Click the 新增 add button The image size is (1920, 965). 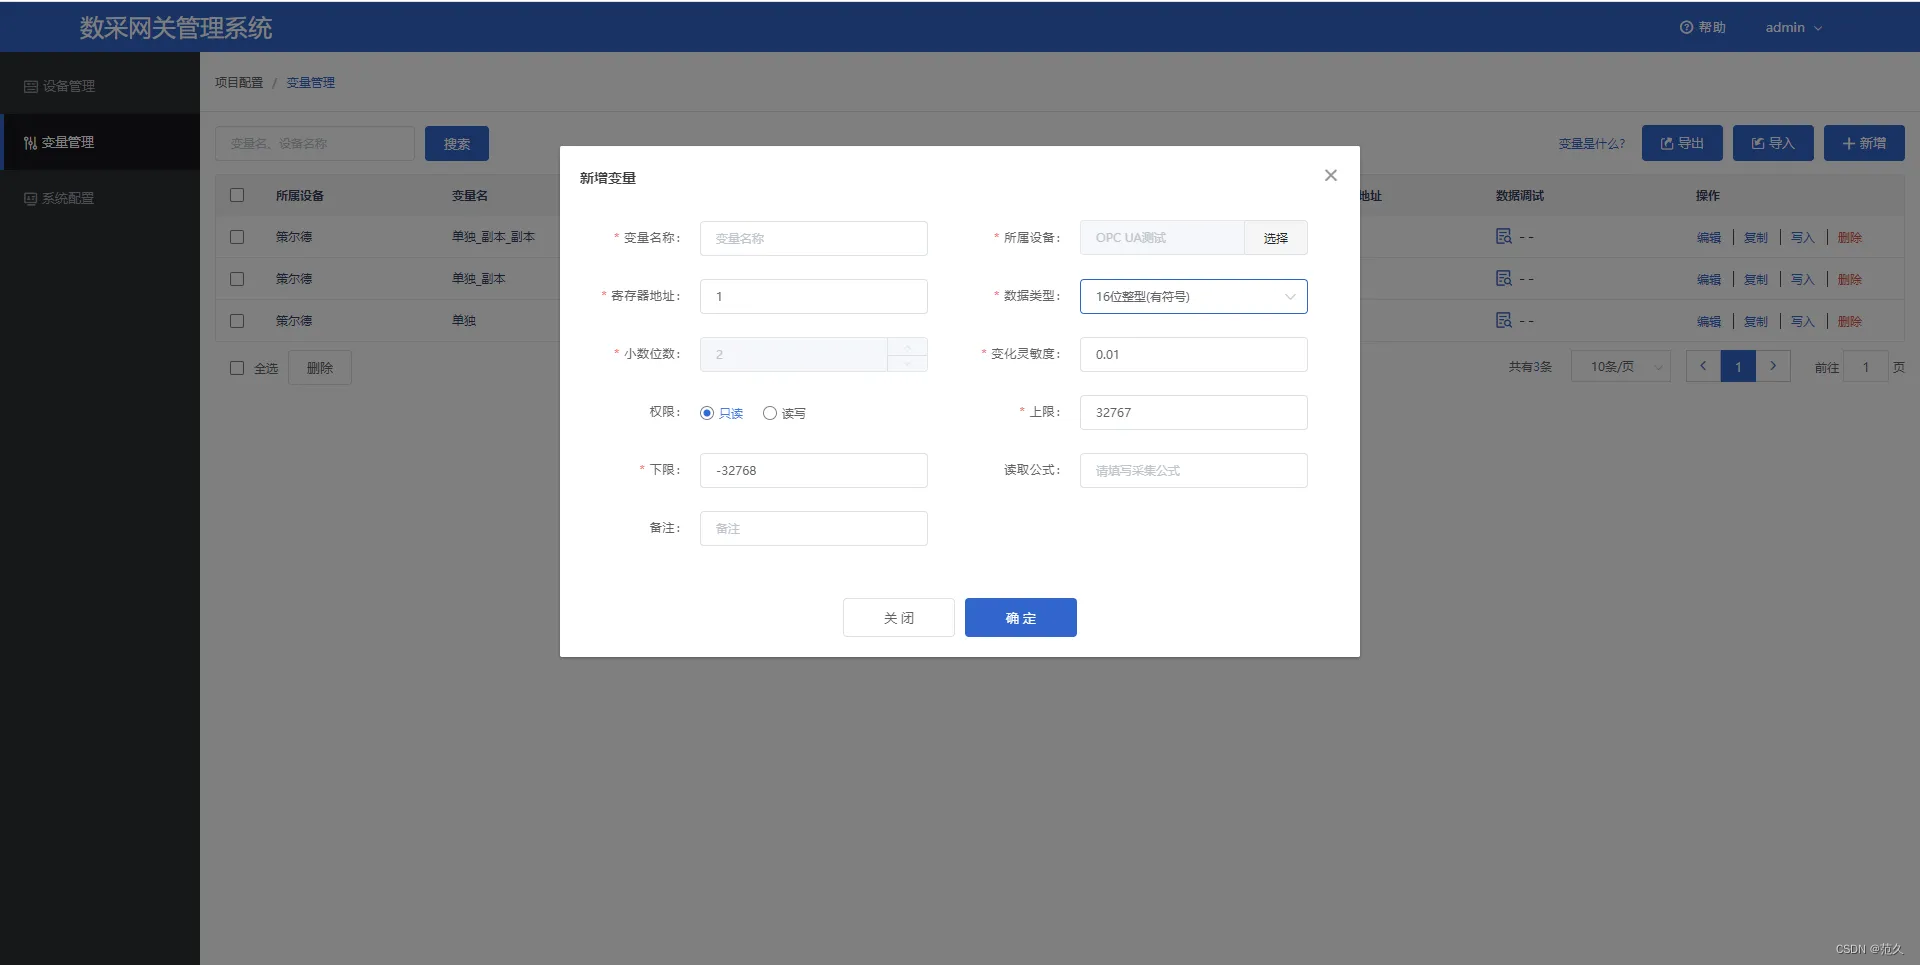pos(1864,143)
